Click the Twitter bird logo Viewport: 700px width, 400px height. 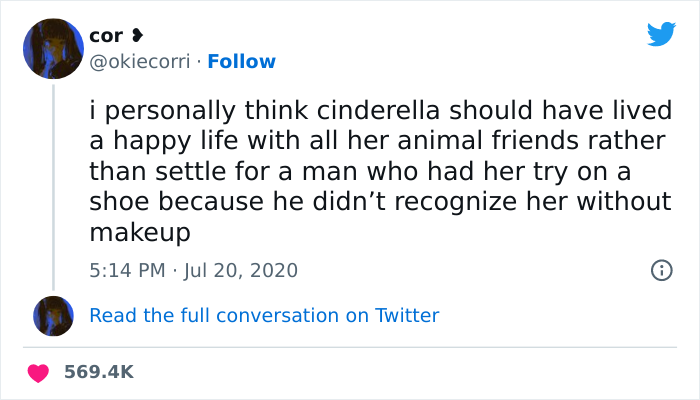click(x=661, y=34)
